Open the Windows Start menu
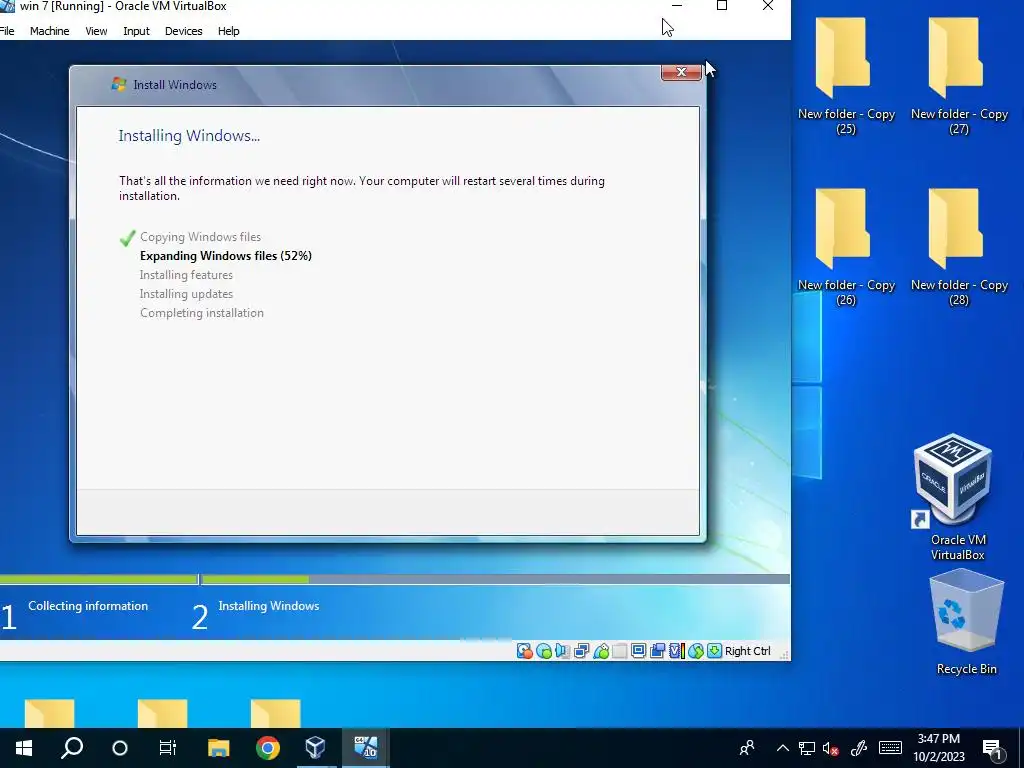This screenshot has width=1024, height=768. 24,748
